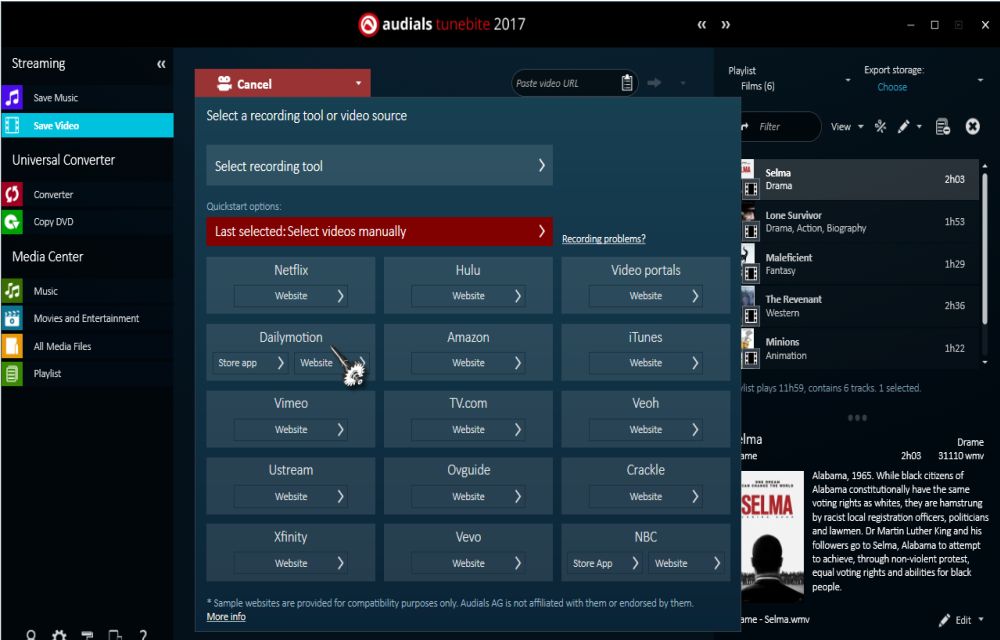This screenshot has width=1000, height=640.
Task: Open the TV.com Website button
Action: point(468,430)
